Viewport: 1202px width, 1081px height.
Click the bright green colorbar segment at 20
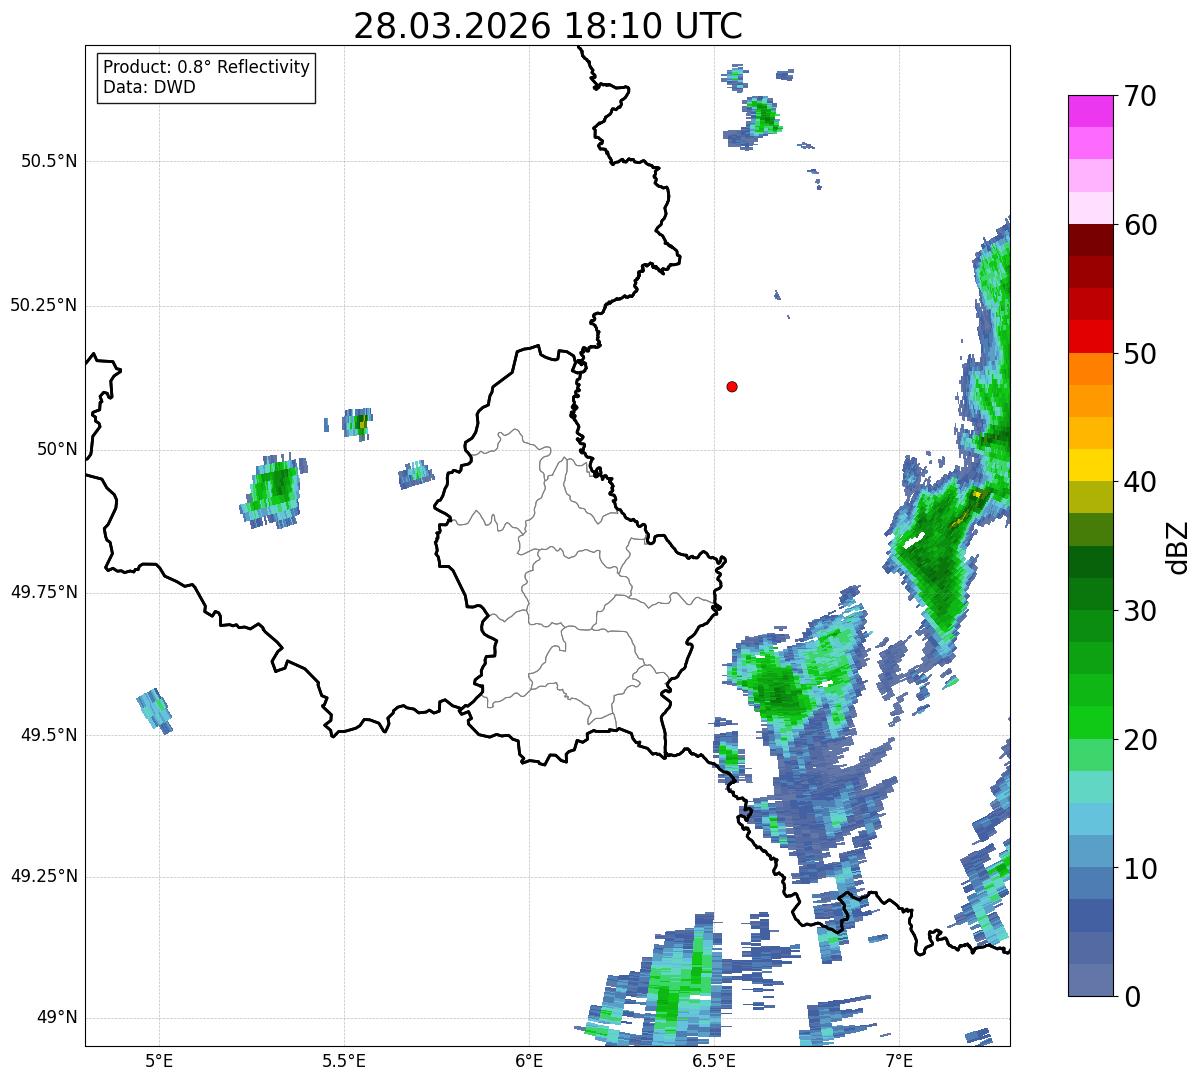point(1090,723)
